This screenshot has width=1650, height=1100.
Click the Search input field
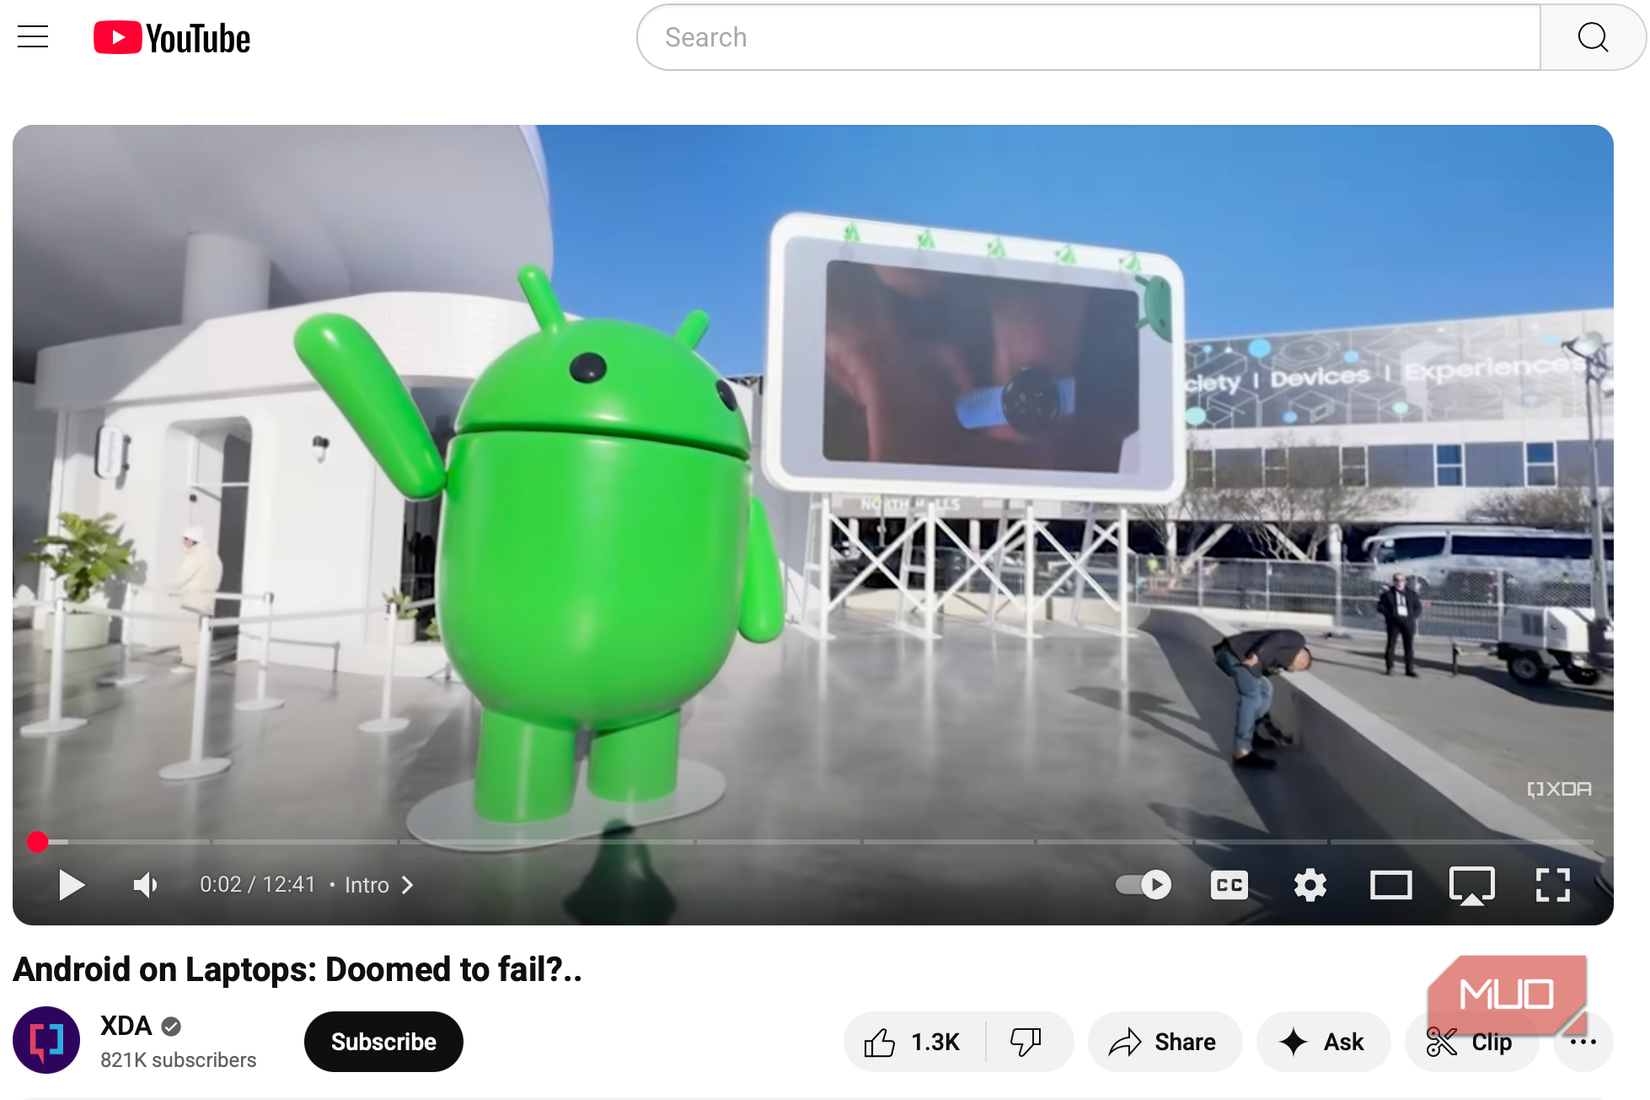pos(1088,37)
